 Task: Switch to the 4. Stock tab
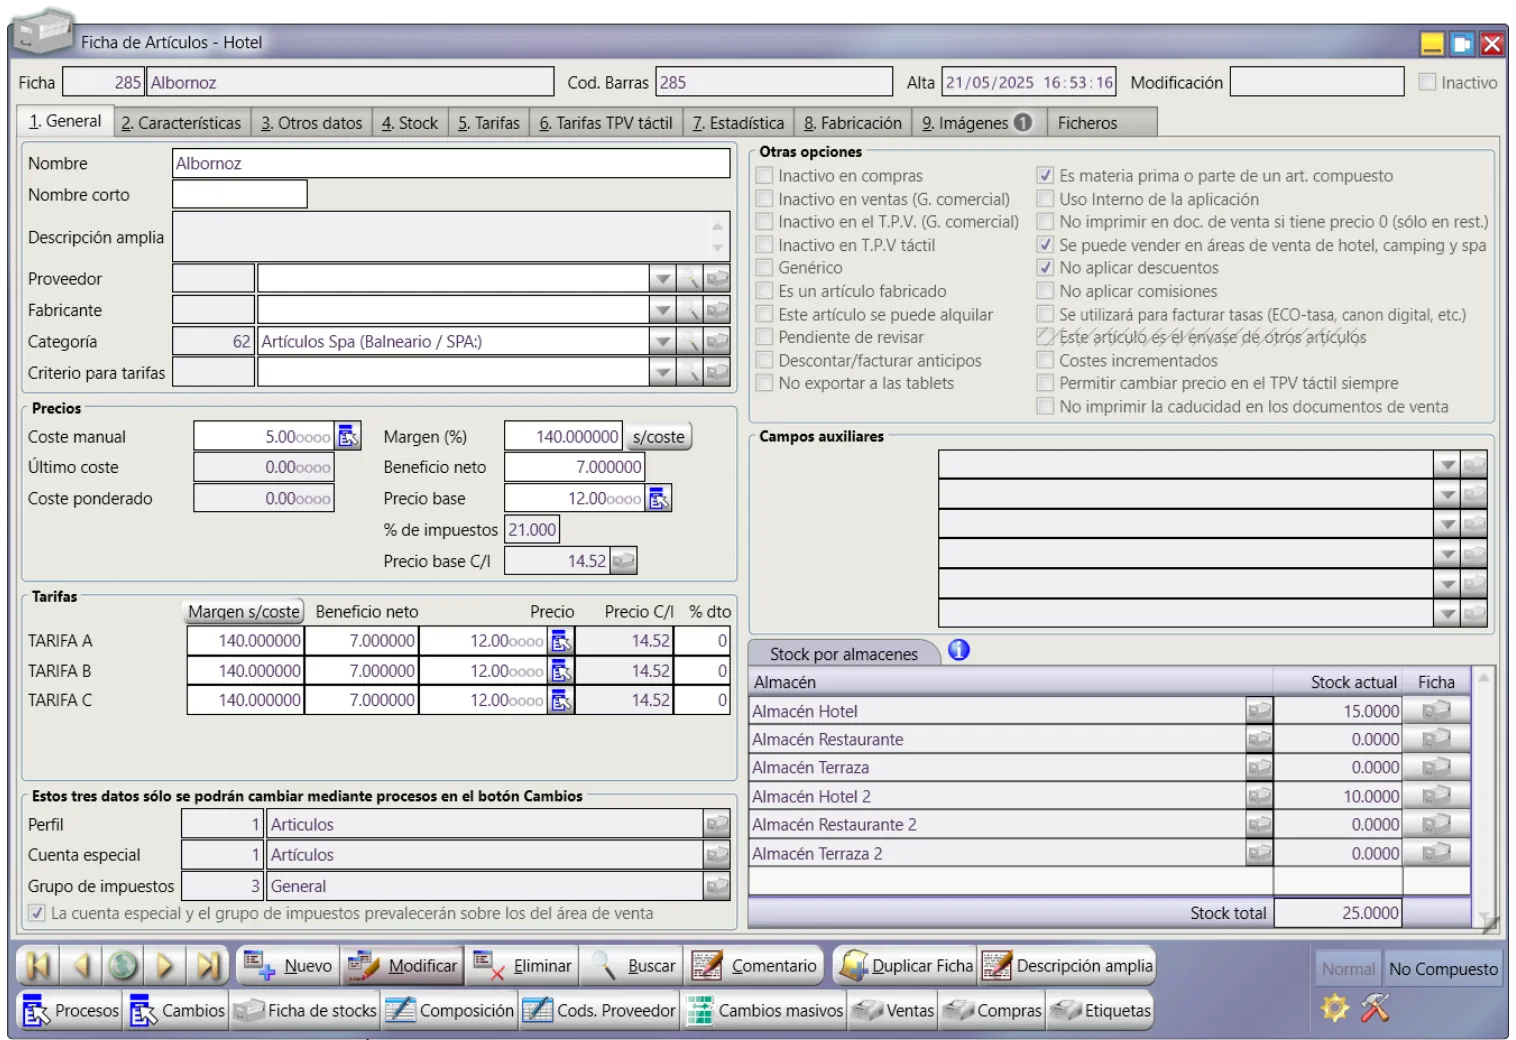(410, 123)
